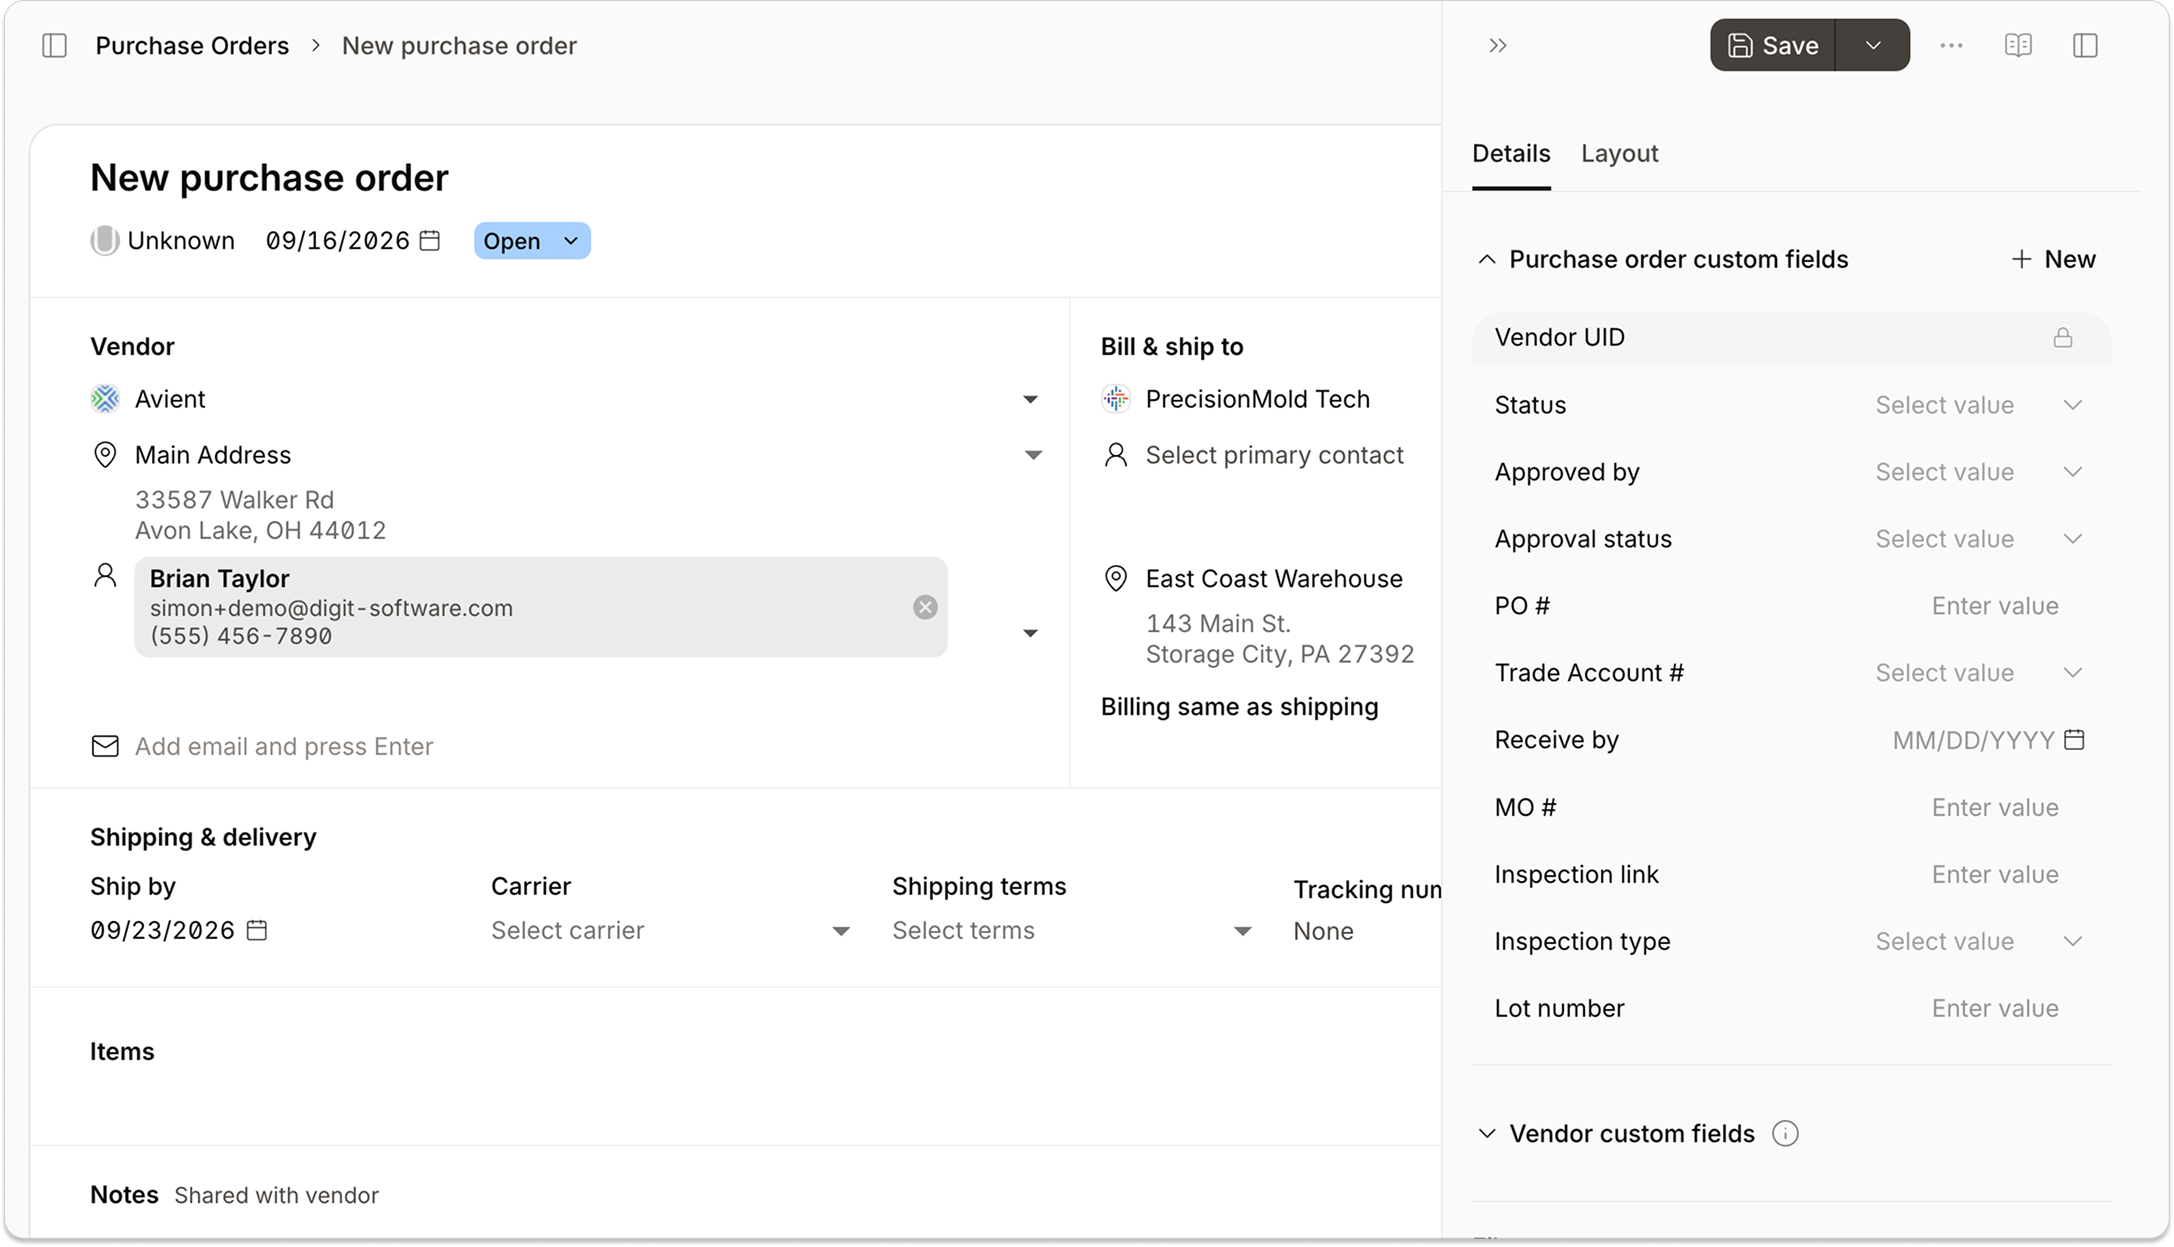Click Select primary contact
This screenshot has width=2174, height=1247.
pos(1274,455)
